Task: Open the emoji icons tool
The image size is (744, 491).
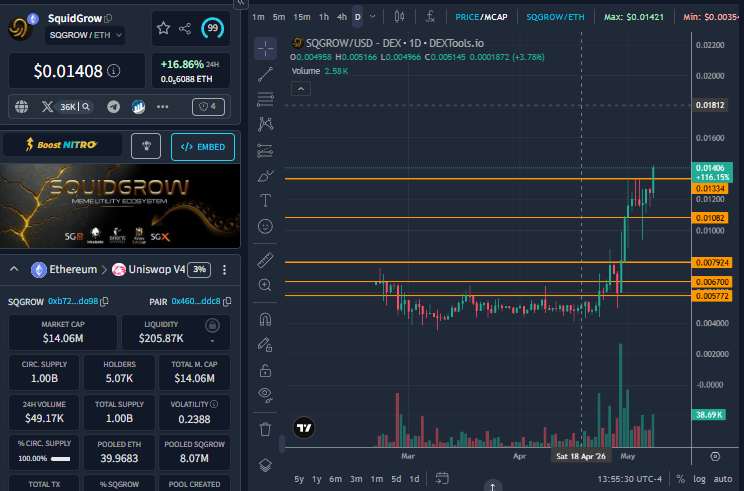Action: point(265,226)
